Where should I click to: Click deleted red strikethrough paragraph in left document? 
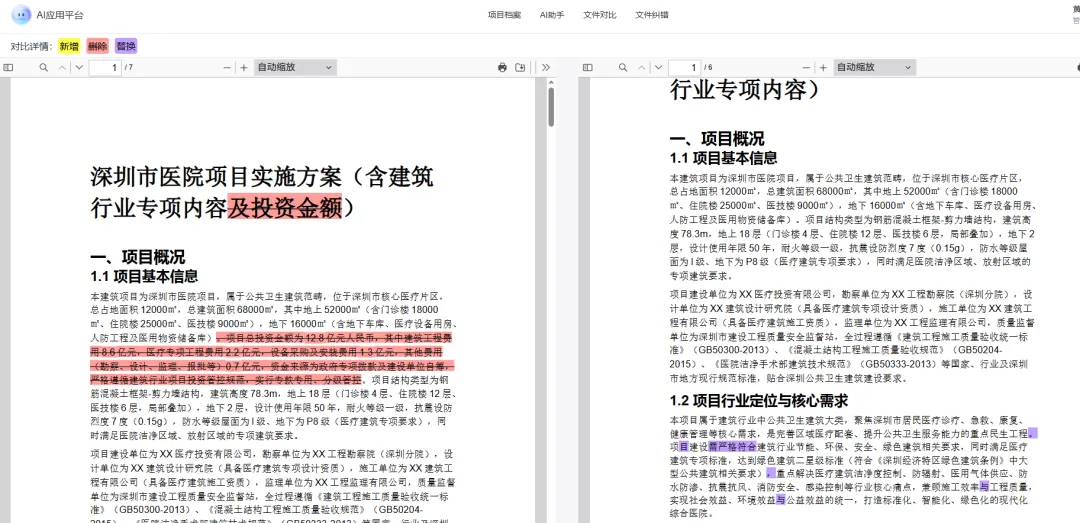[x=273, y=359]
